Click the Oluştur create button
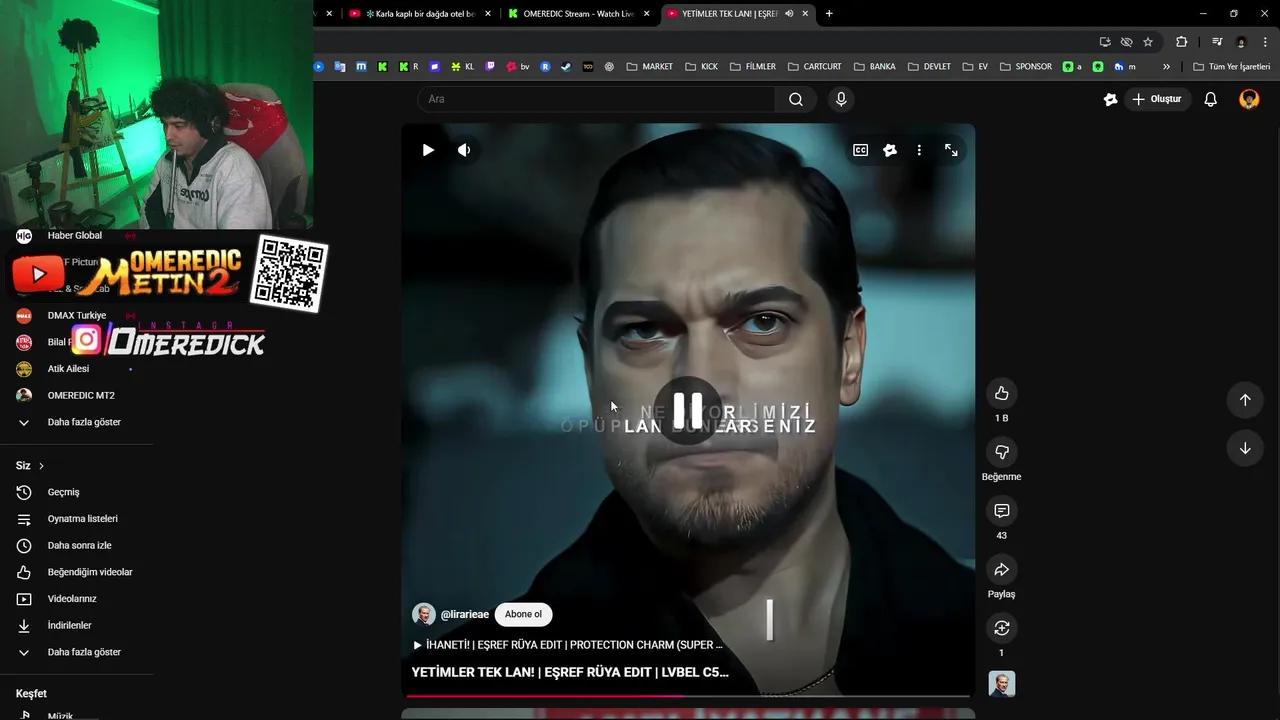The width and height of the screenshot is (1280, 720). coord(1156,99)
